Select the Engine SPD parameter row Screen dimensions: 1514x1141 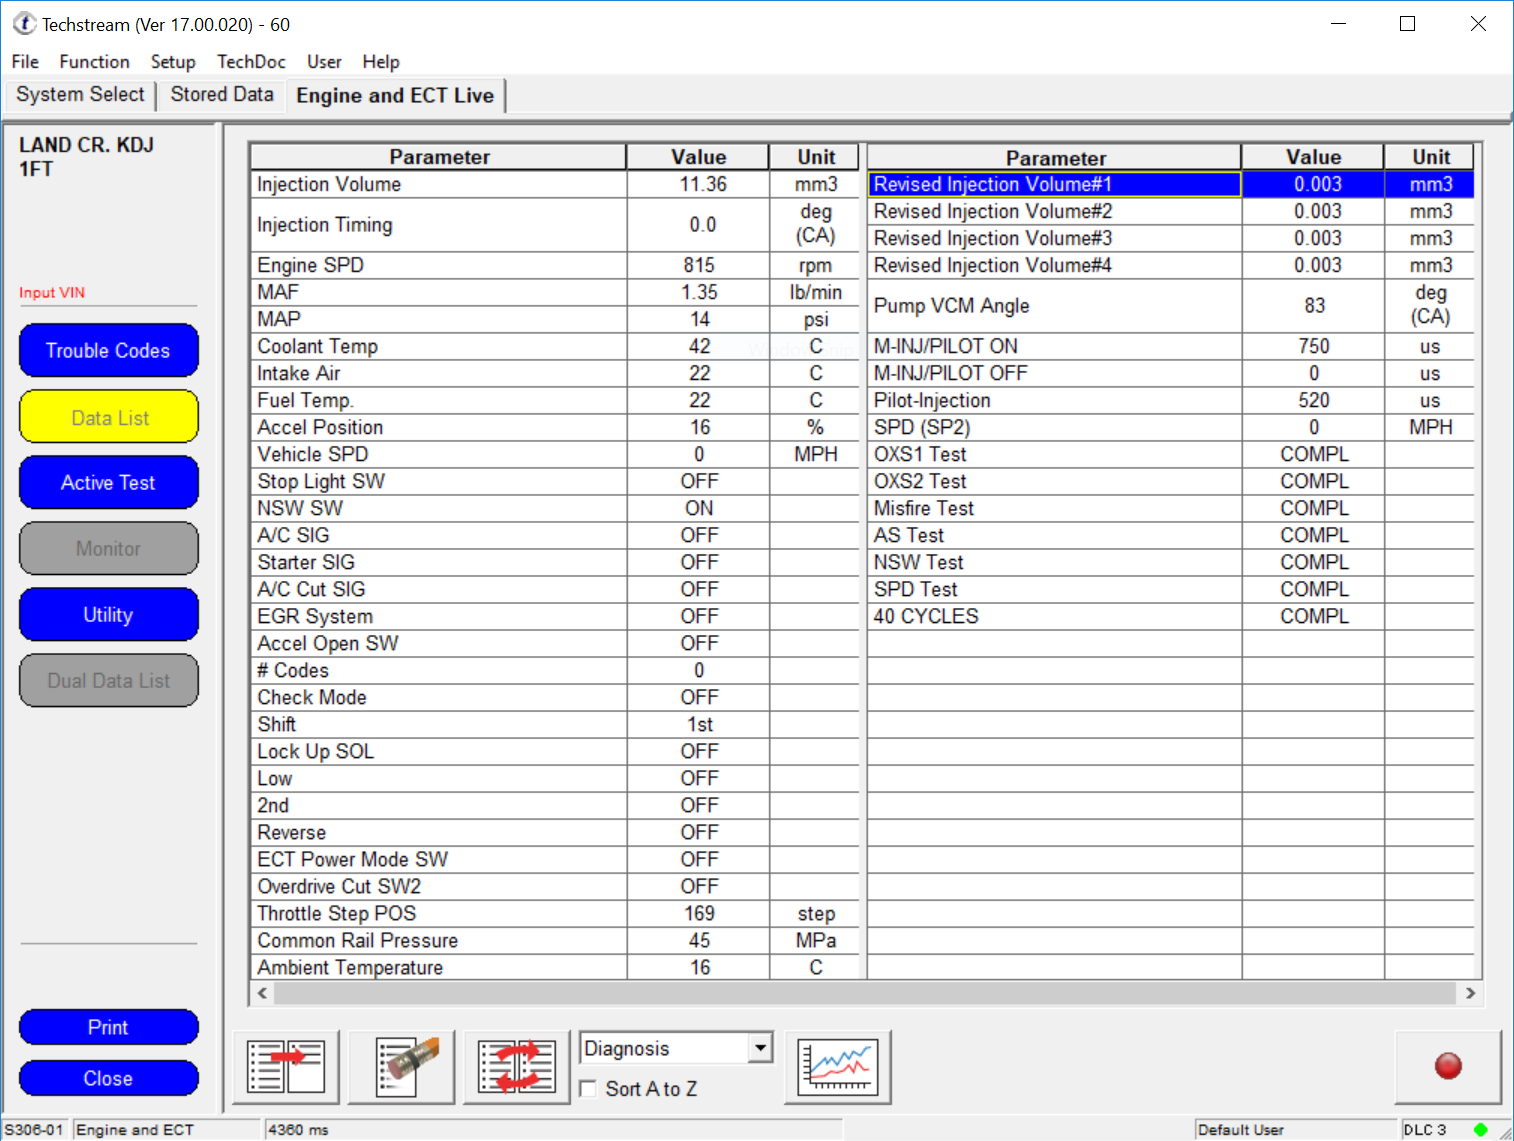click(x=554, y=265)
